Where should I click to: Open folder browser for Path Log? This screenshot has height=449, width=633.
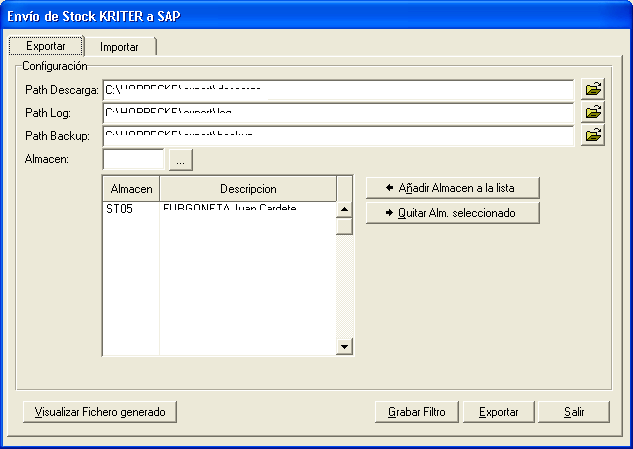click(x=593, y=112)
